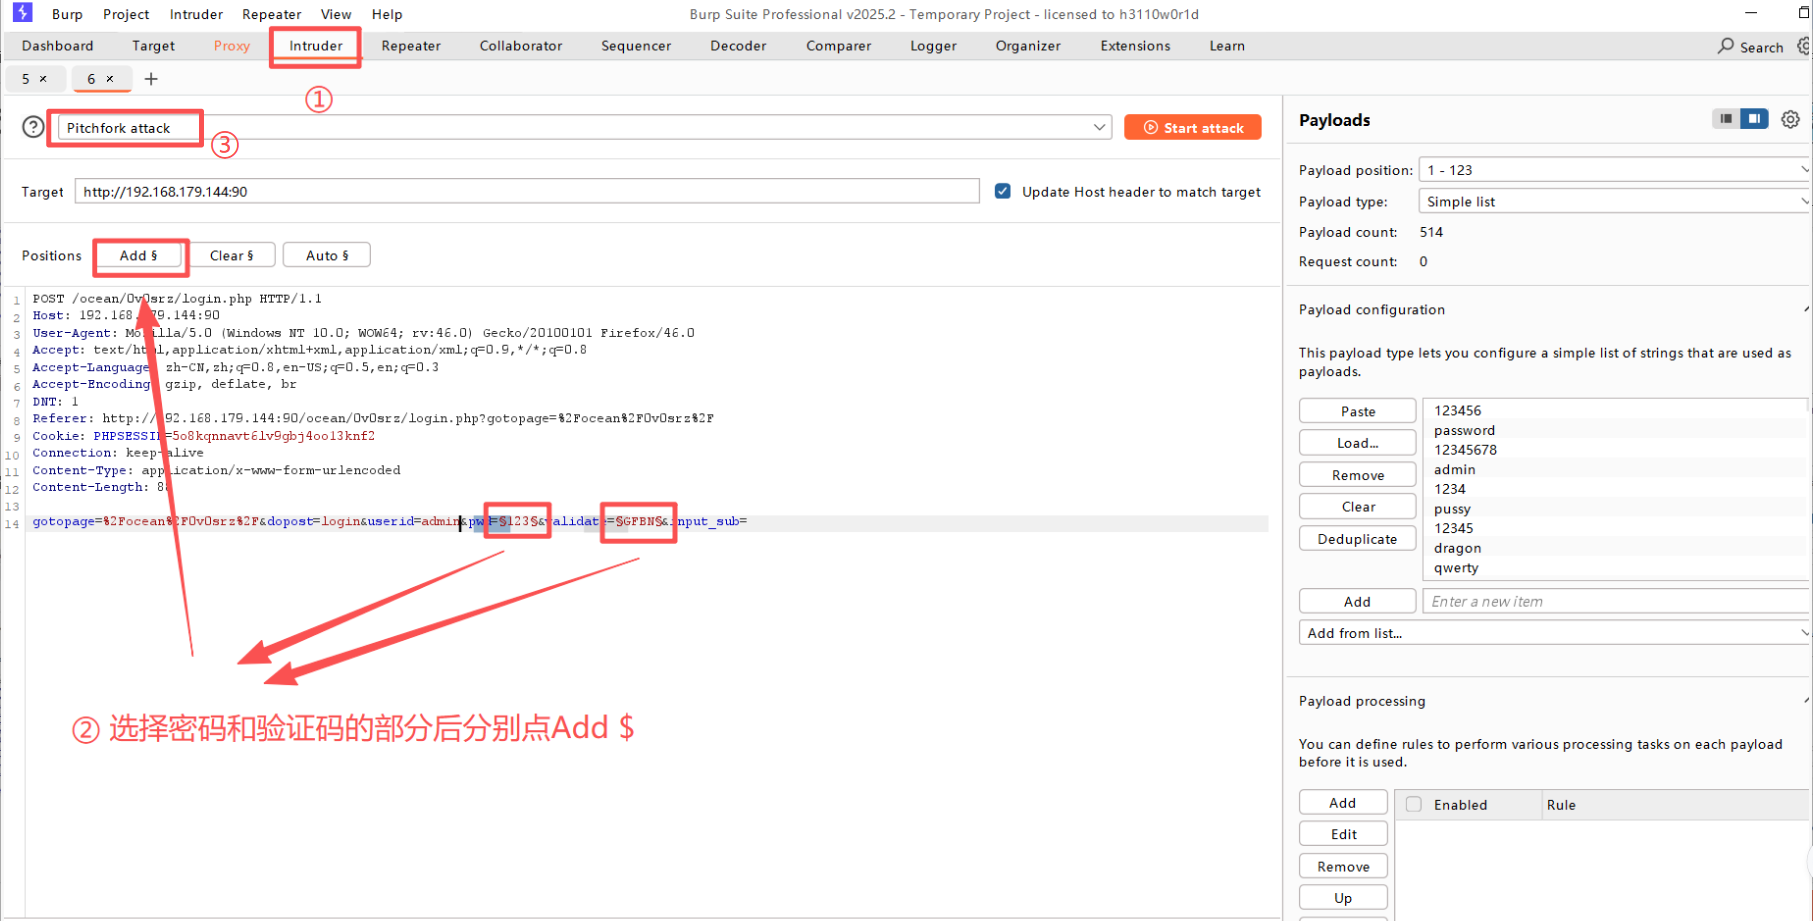Image resolution: width=1813 pixels, height=921 pixels.
Task: Switch to the Extensions tab
Action: [x=1135, y=46]
